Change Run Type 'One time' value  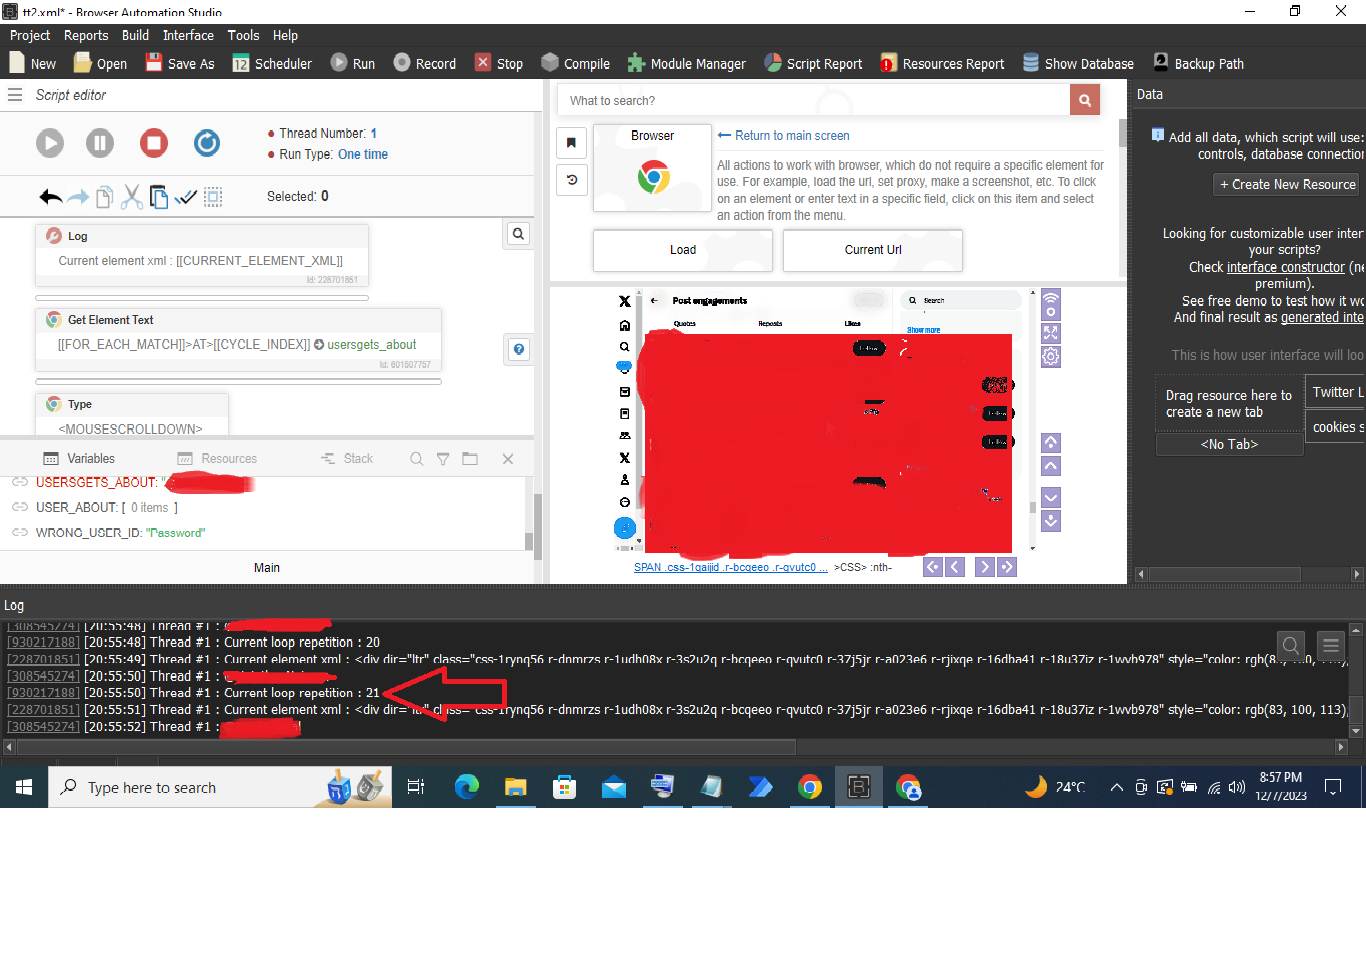pyautogui.click(x=362, y=154)
